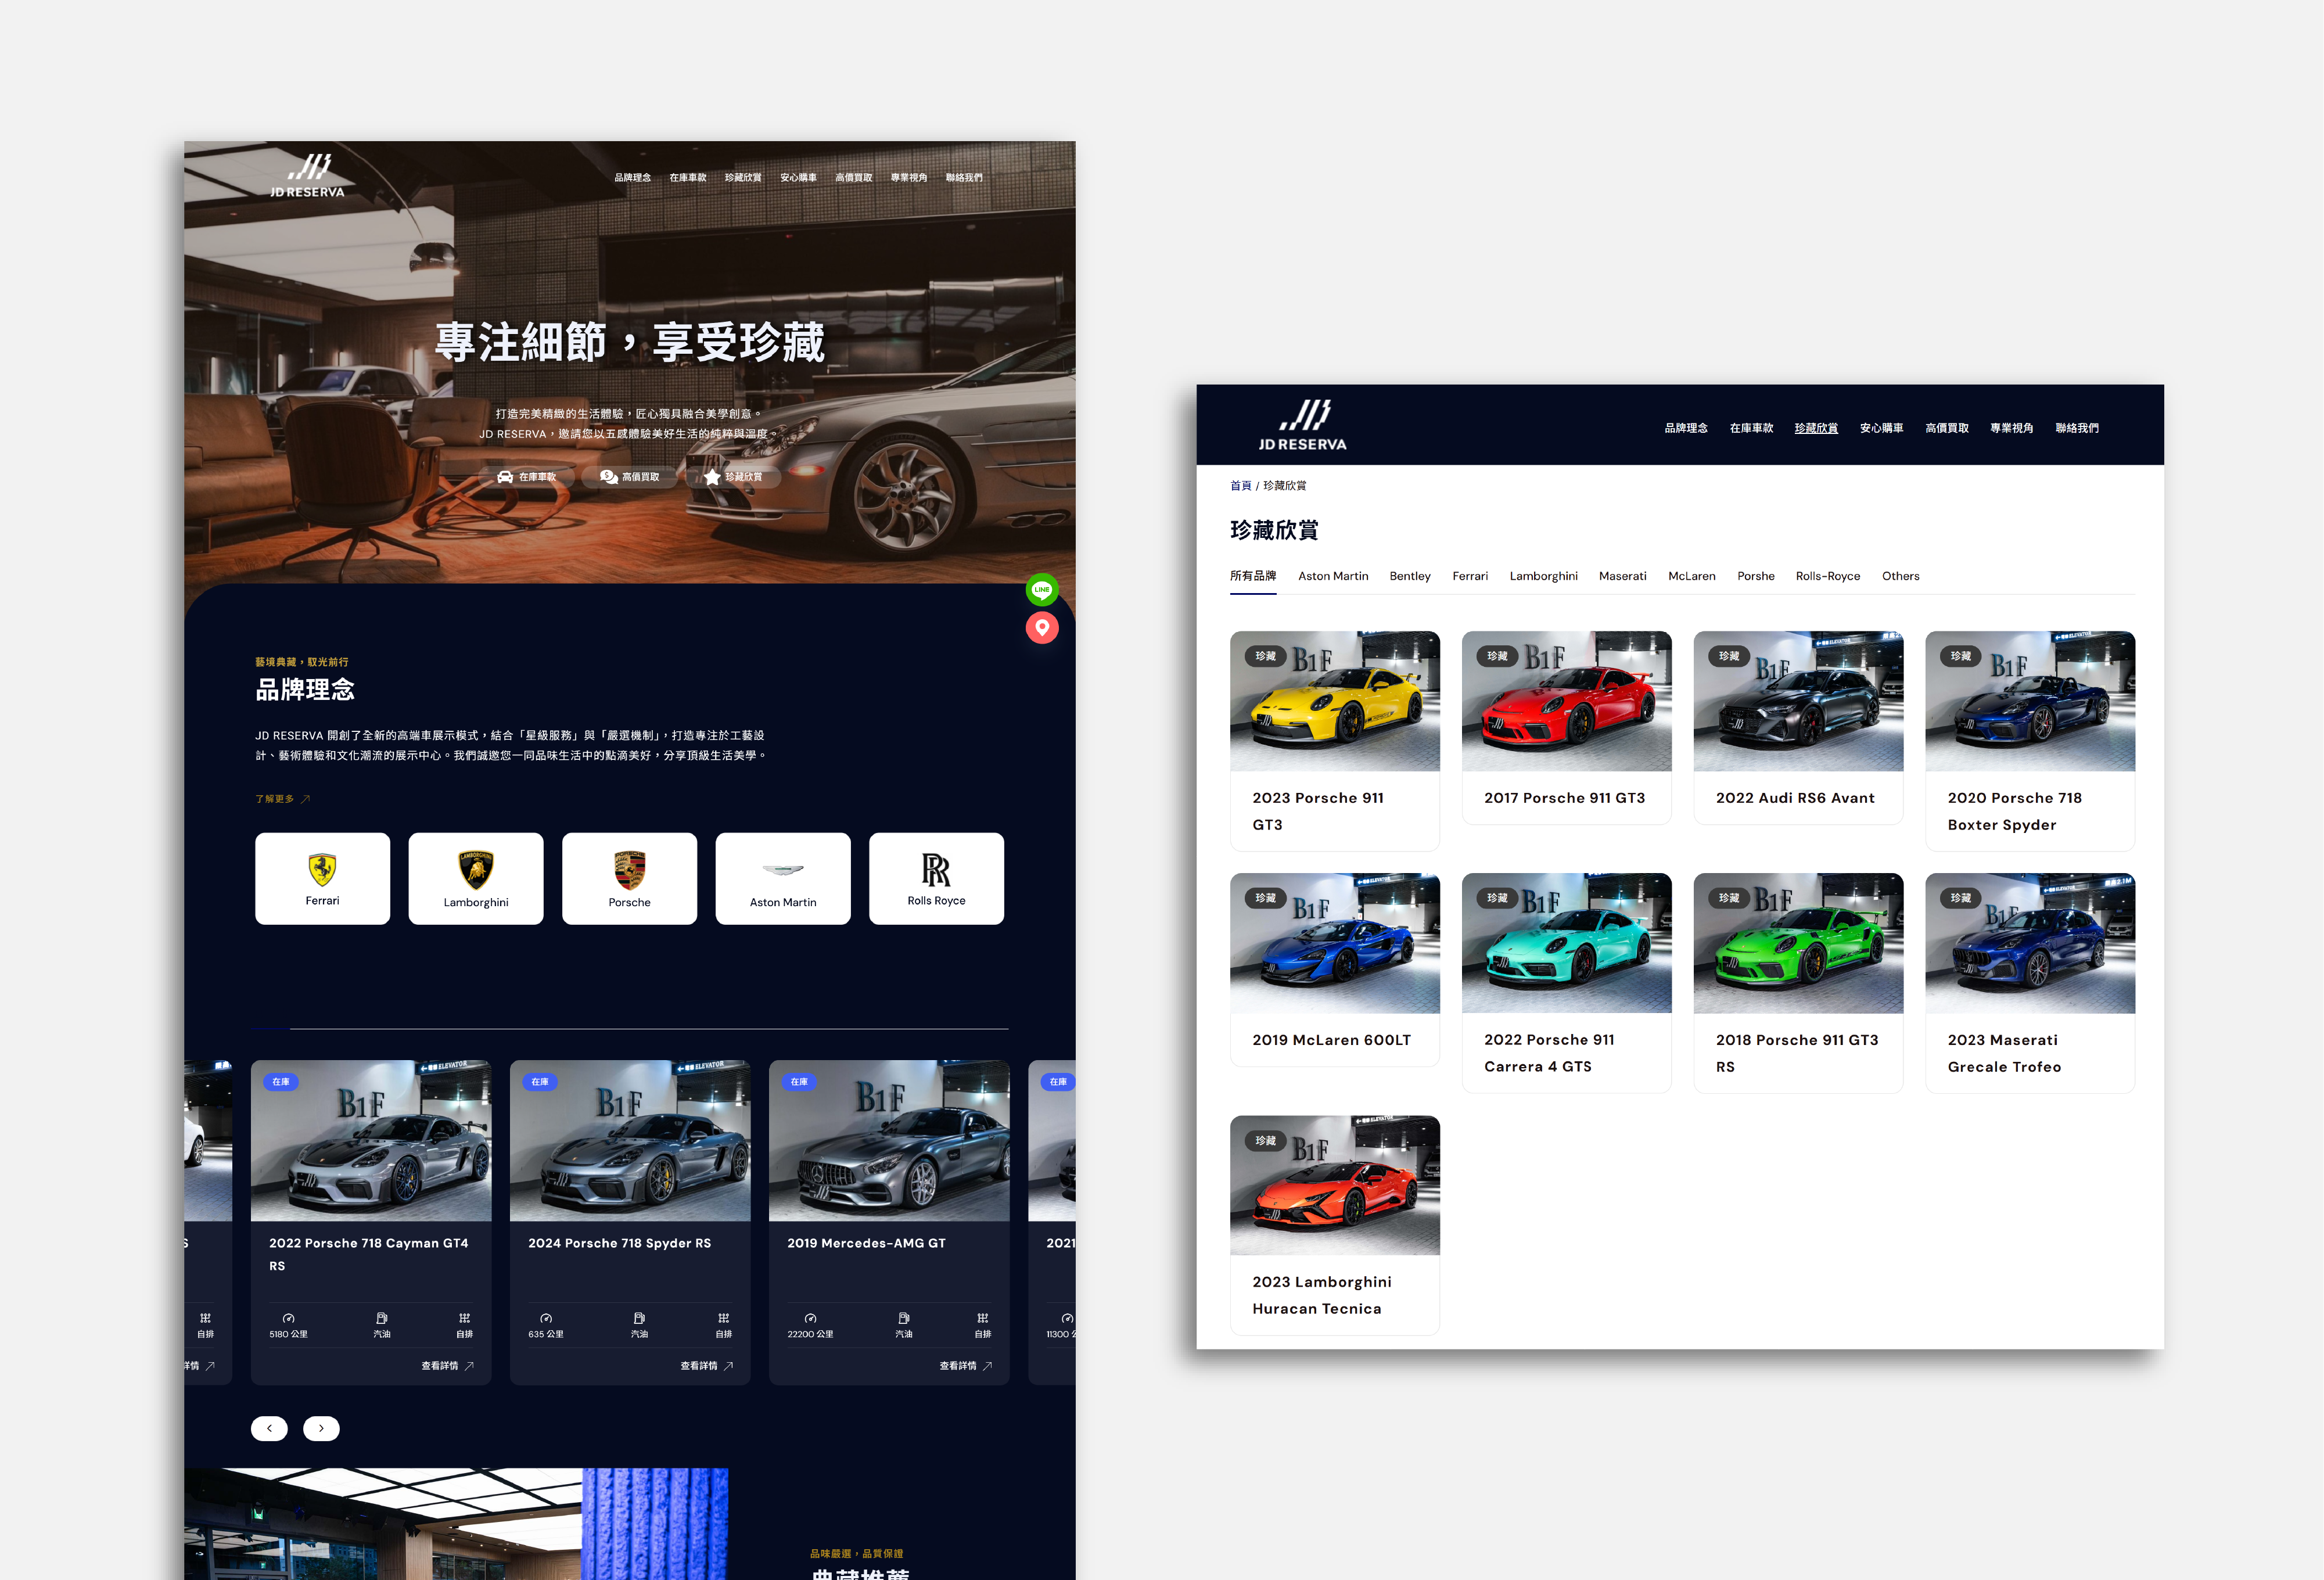
Task: Click 品牌理念 in the gallery page navigation
Action: click(1686, 428)
